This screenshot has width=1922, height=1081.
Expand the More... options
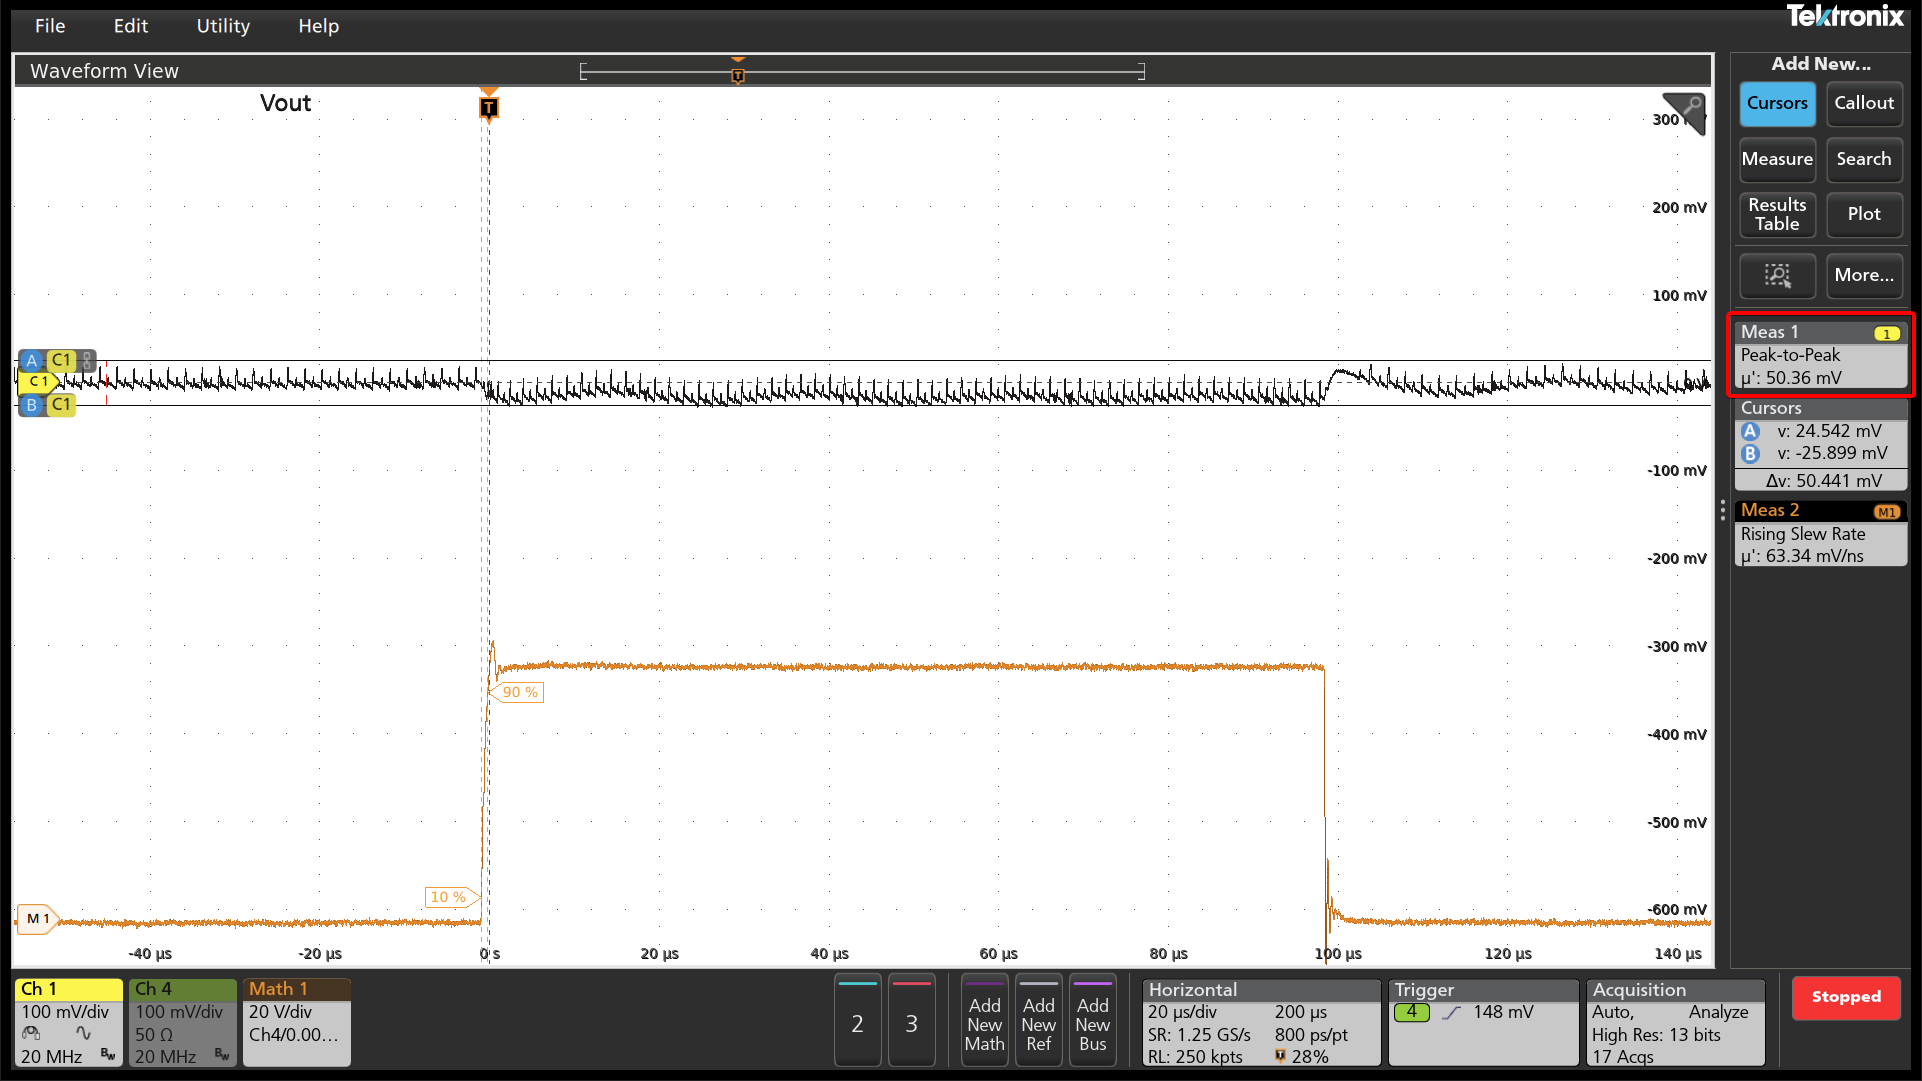(1864, 275)
